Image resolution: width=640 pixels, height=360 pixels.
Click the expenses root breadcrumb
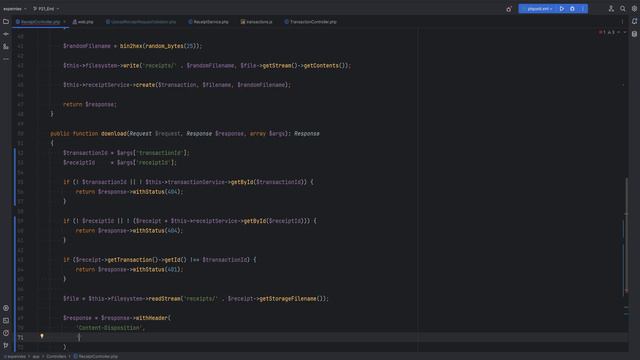tap(16, 356)
